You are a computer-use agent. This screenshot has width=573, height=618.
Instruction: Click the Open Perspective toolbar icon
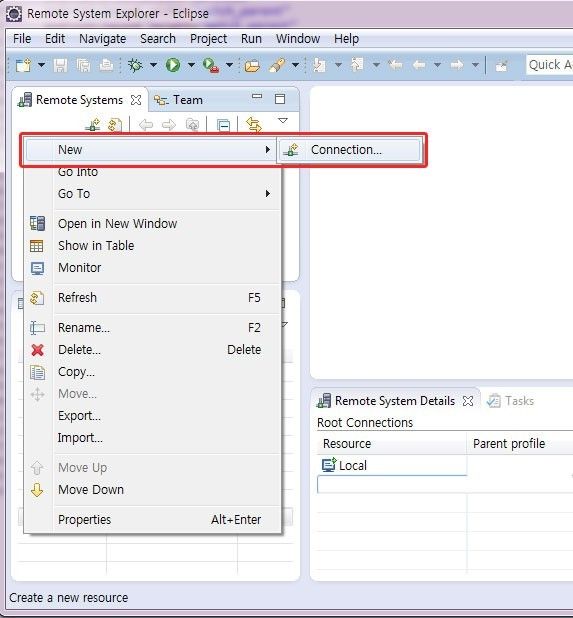(501, 65)
